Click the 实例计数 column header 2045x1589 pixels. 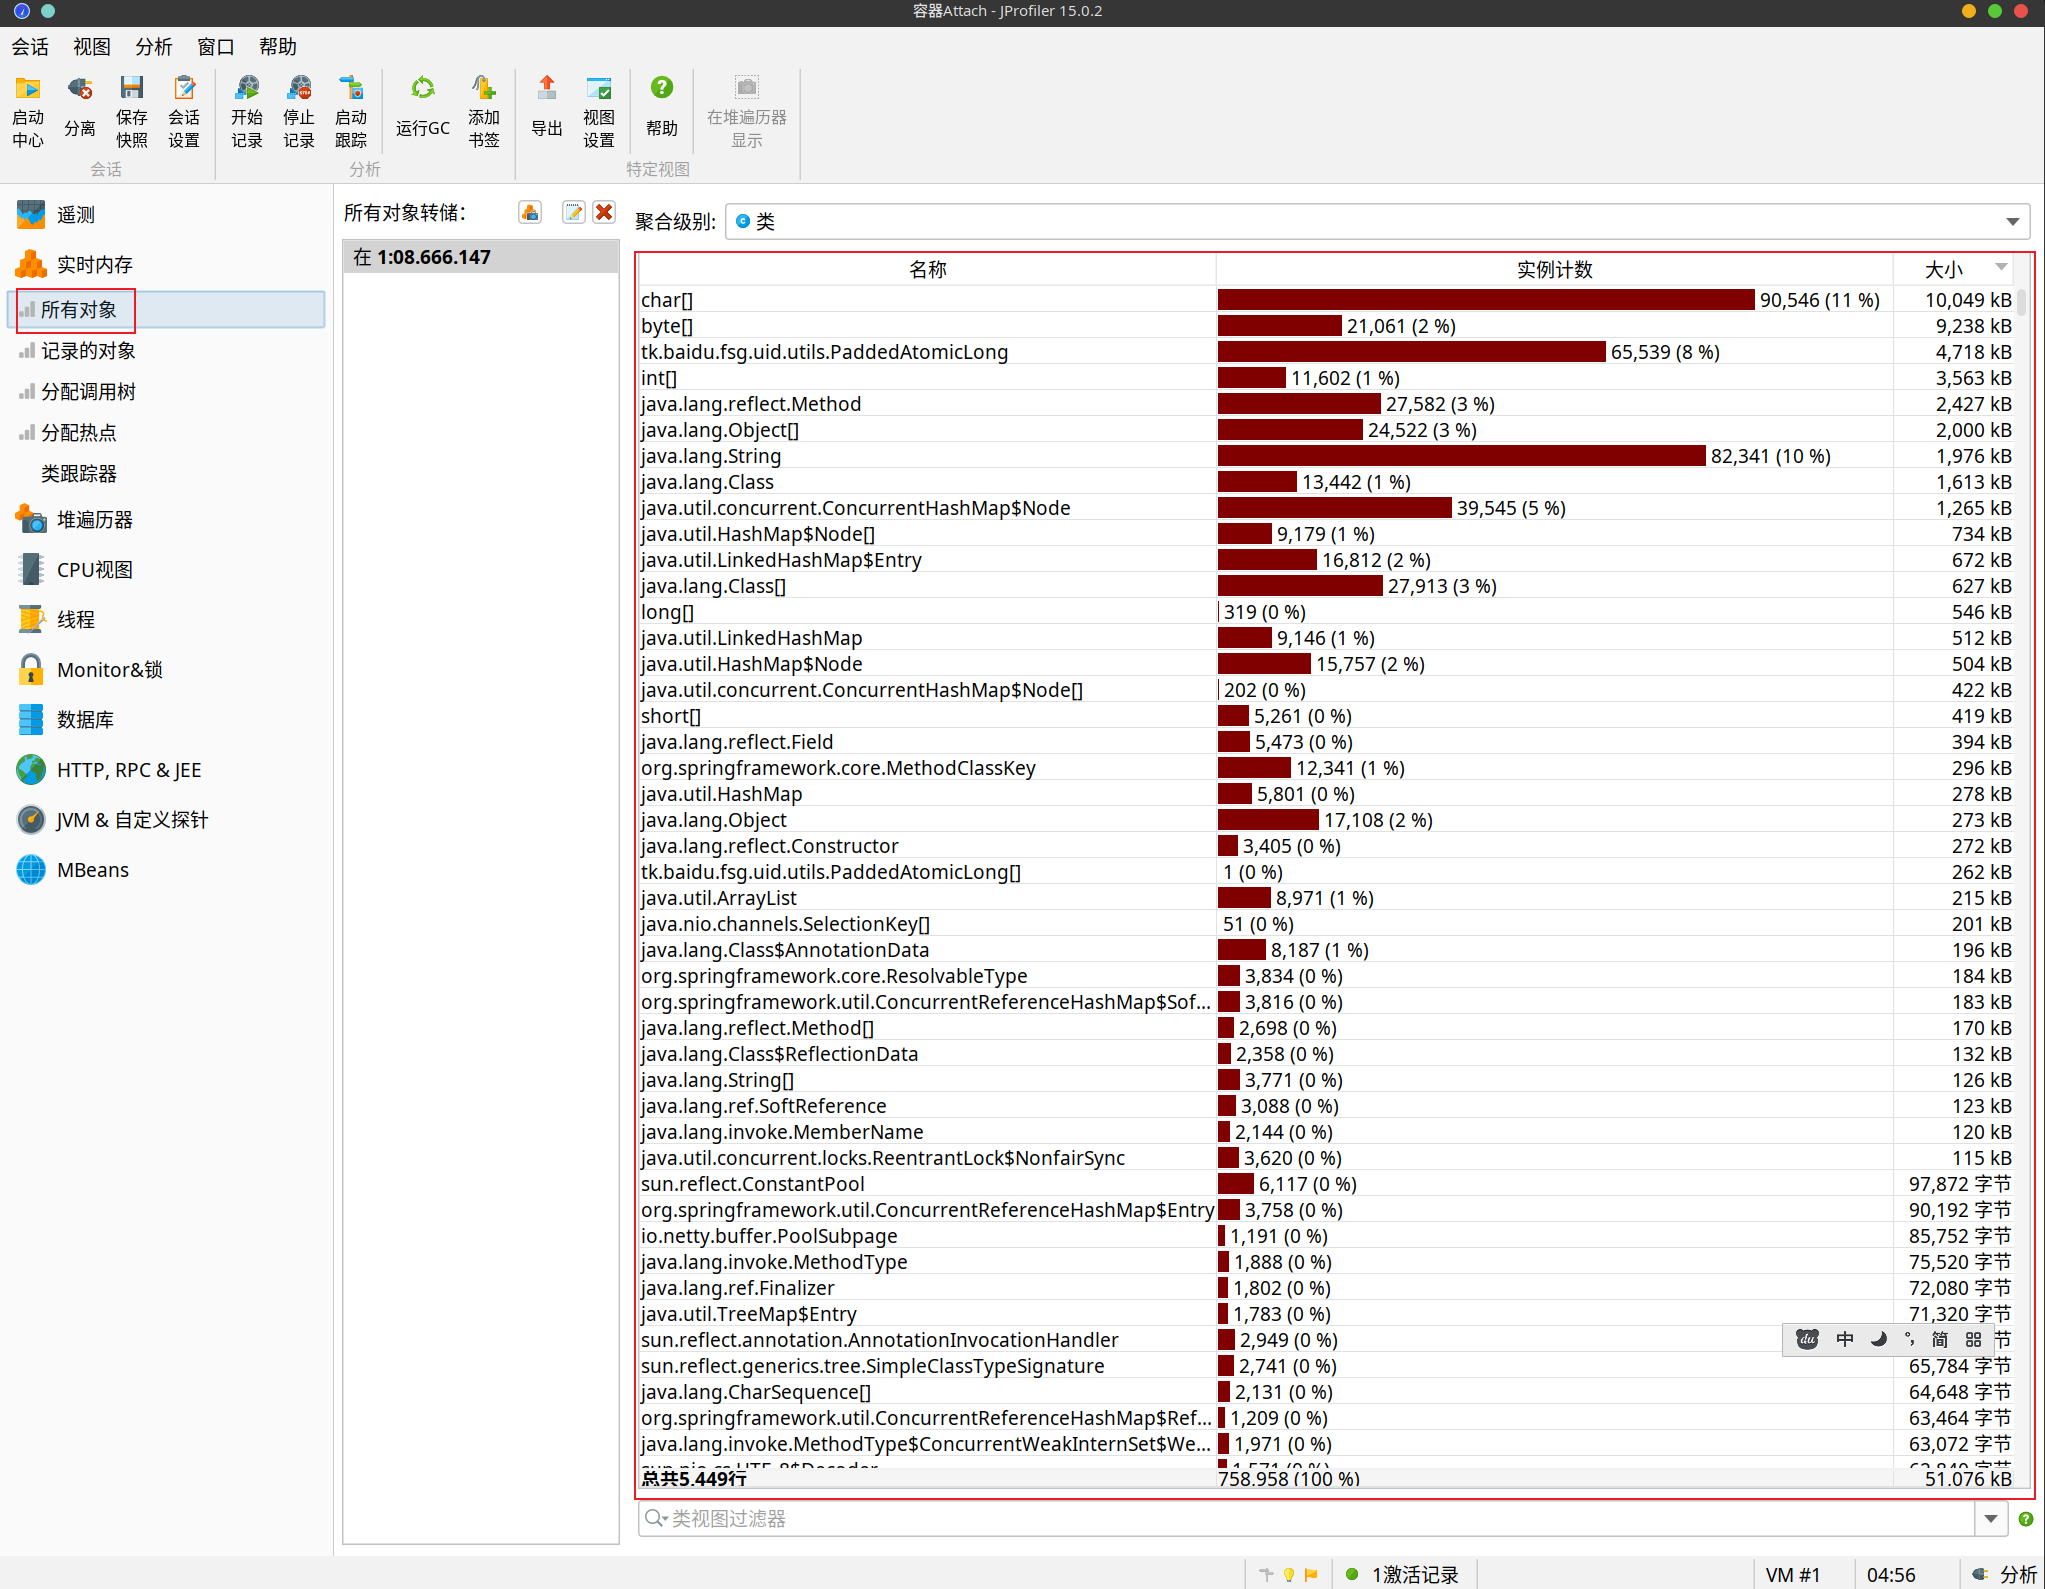tap(1553, 270)
